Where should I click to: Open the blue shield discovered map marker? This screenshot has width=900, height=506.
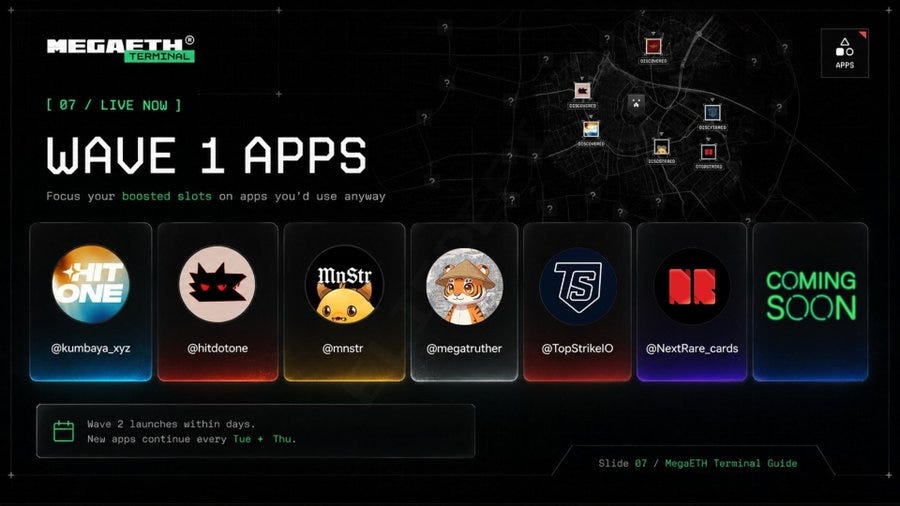coord(712,112)
